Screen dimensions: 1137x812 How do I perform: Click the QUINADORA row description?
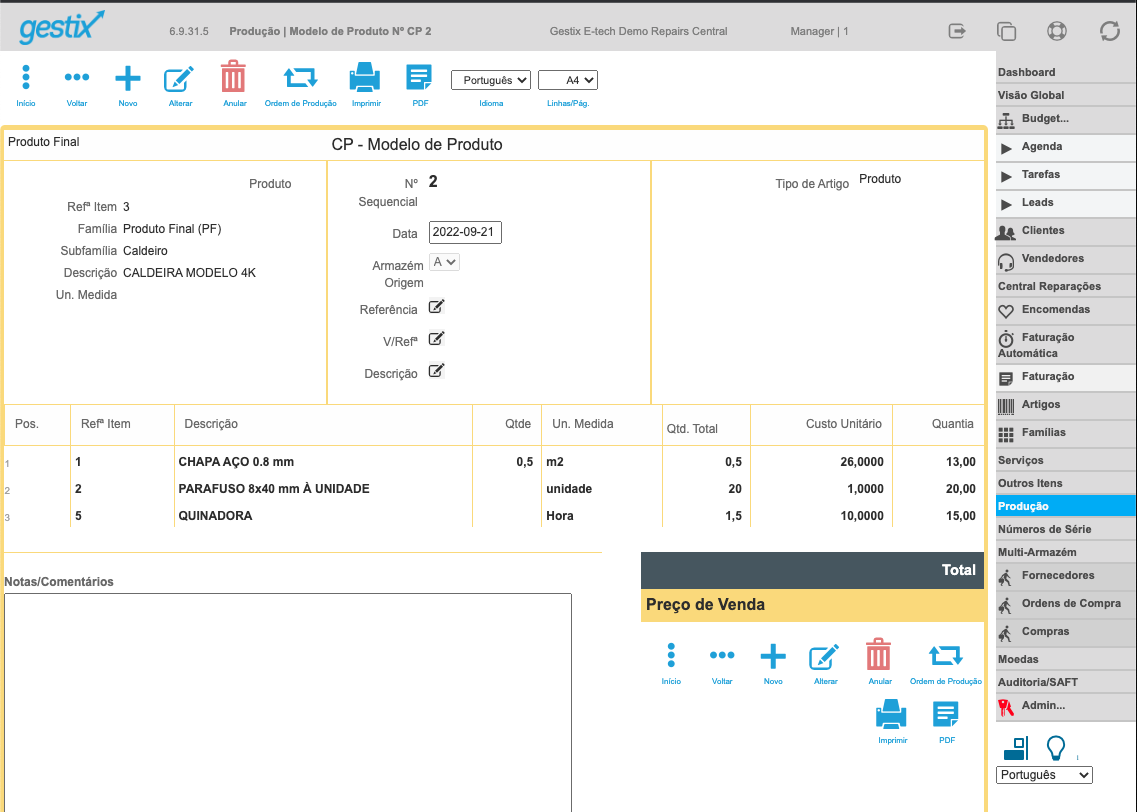pyautogui.click(x=215, y=515)
